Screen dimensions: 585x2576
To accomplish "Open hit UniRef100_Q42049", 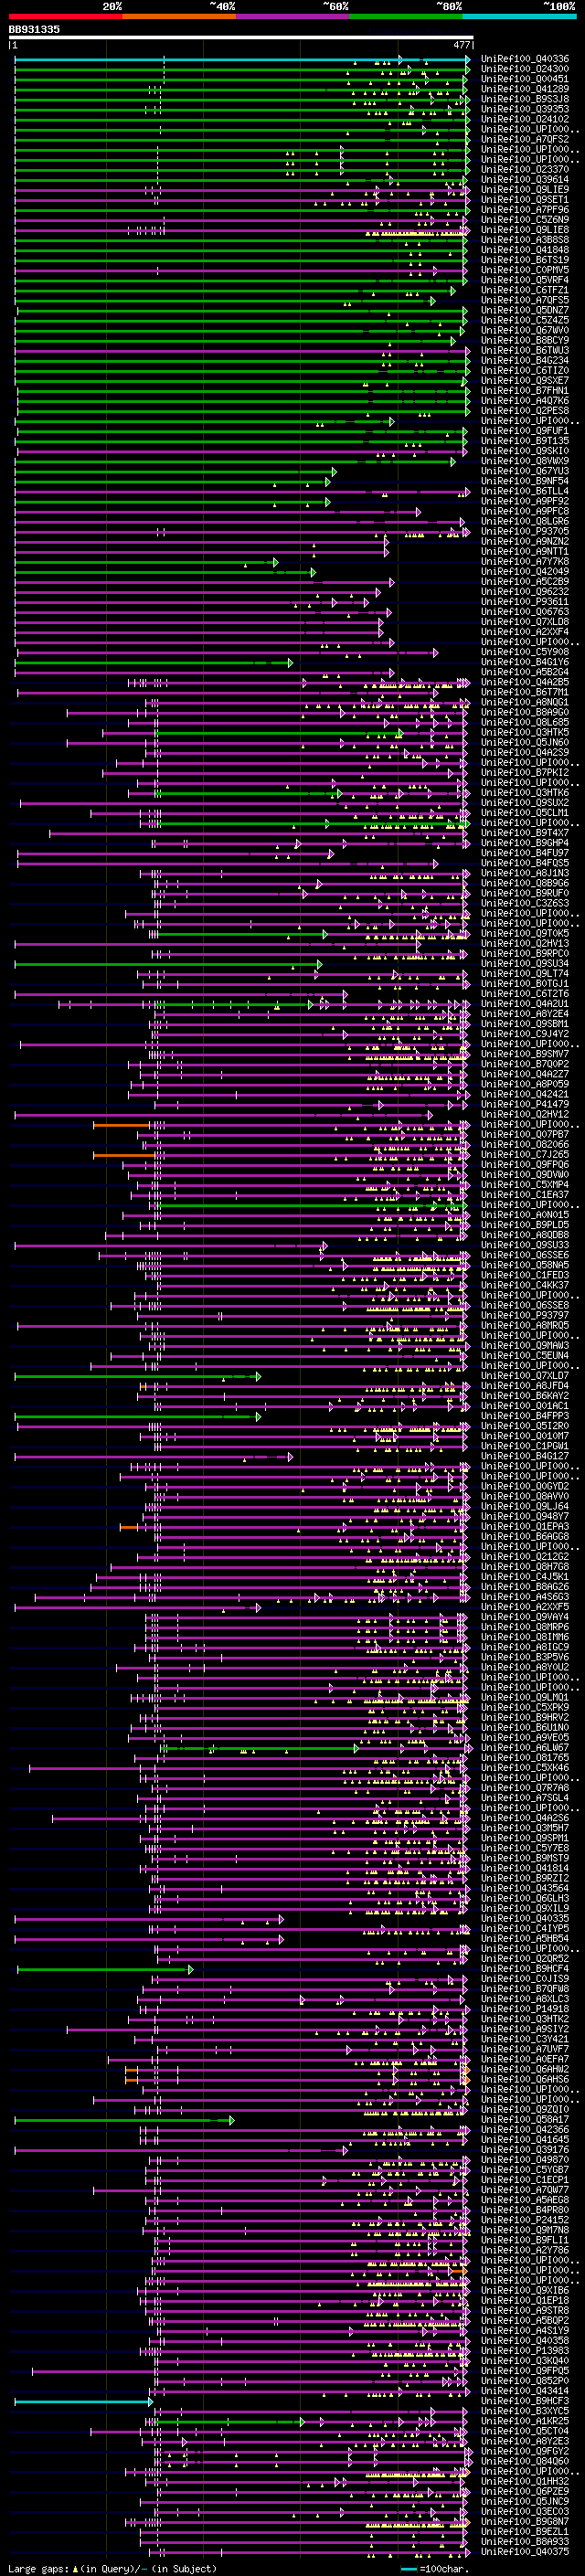I will pos(525,572).
